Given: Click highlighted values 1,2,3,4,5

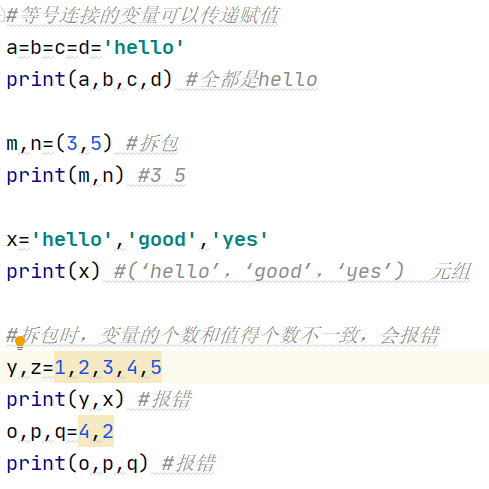Looking at the screenshot, I should click(x=108, y=367).
